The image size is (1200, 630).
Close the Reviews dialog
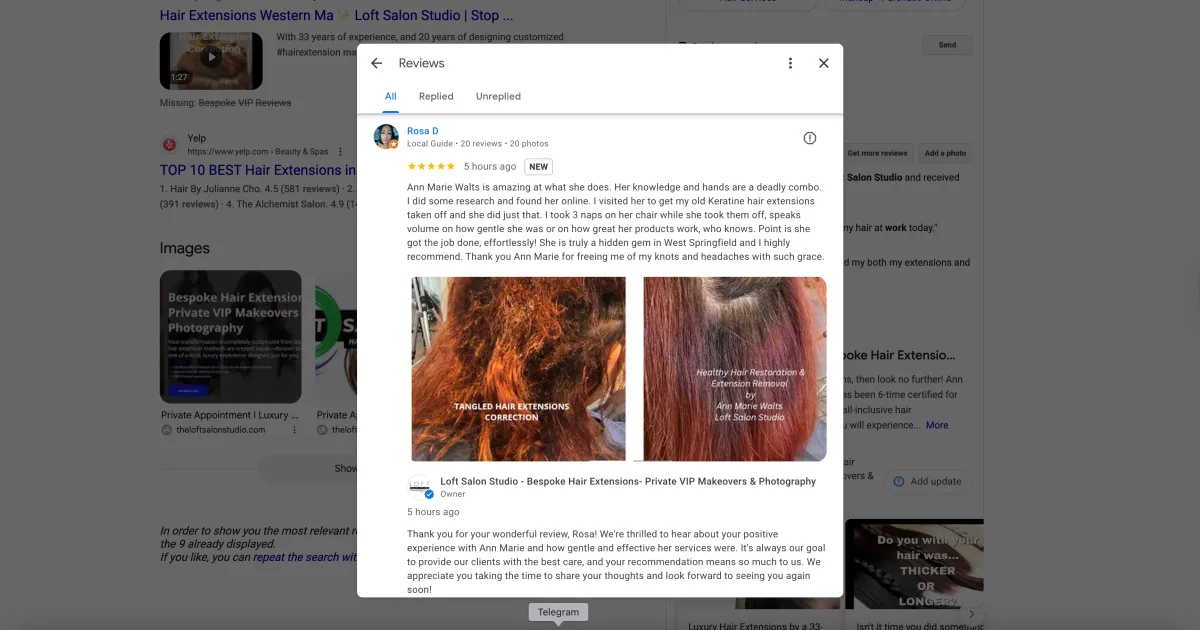click(824, 63)
